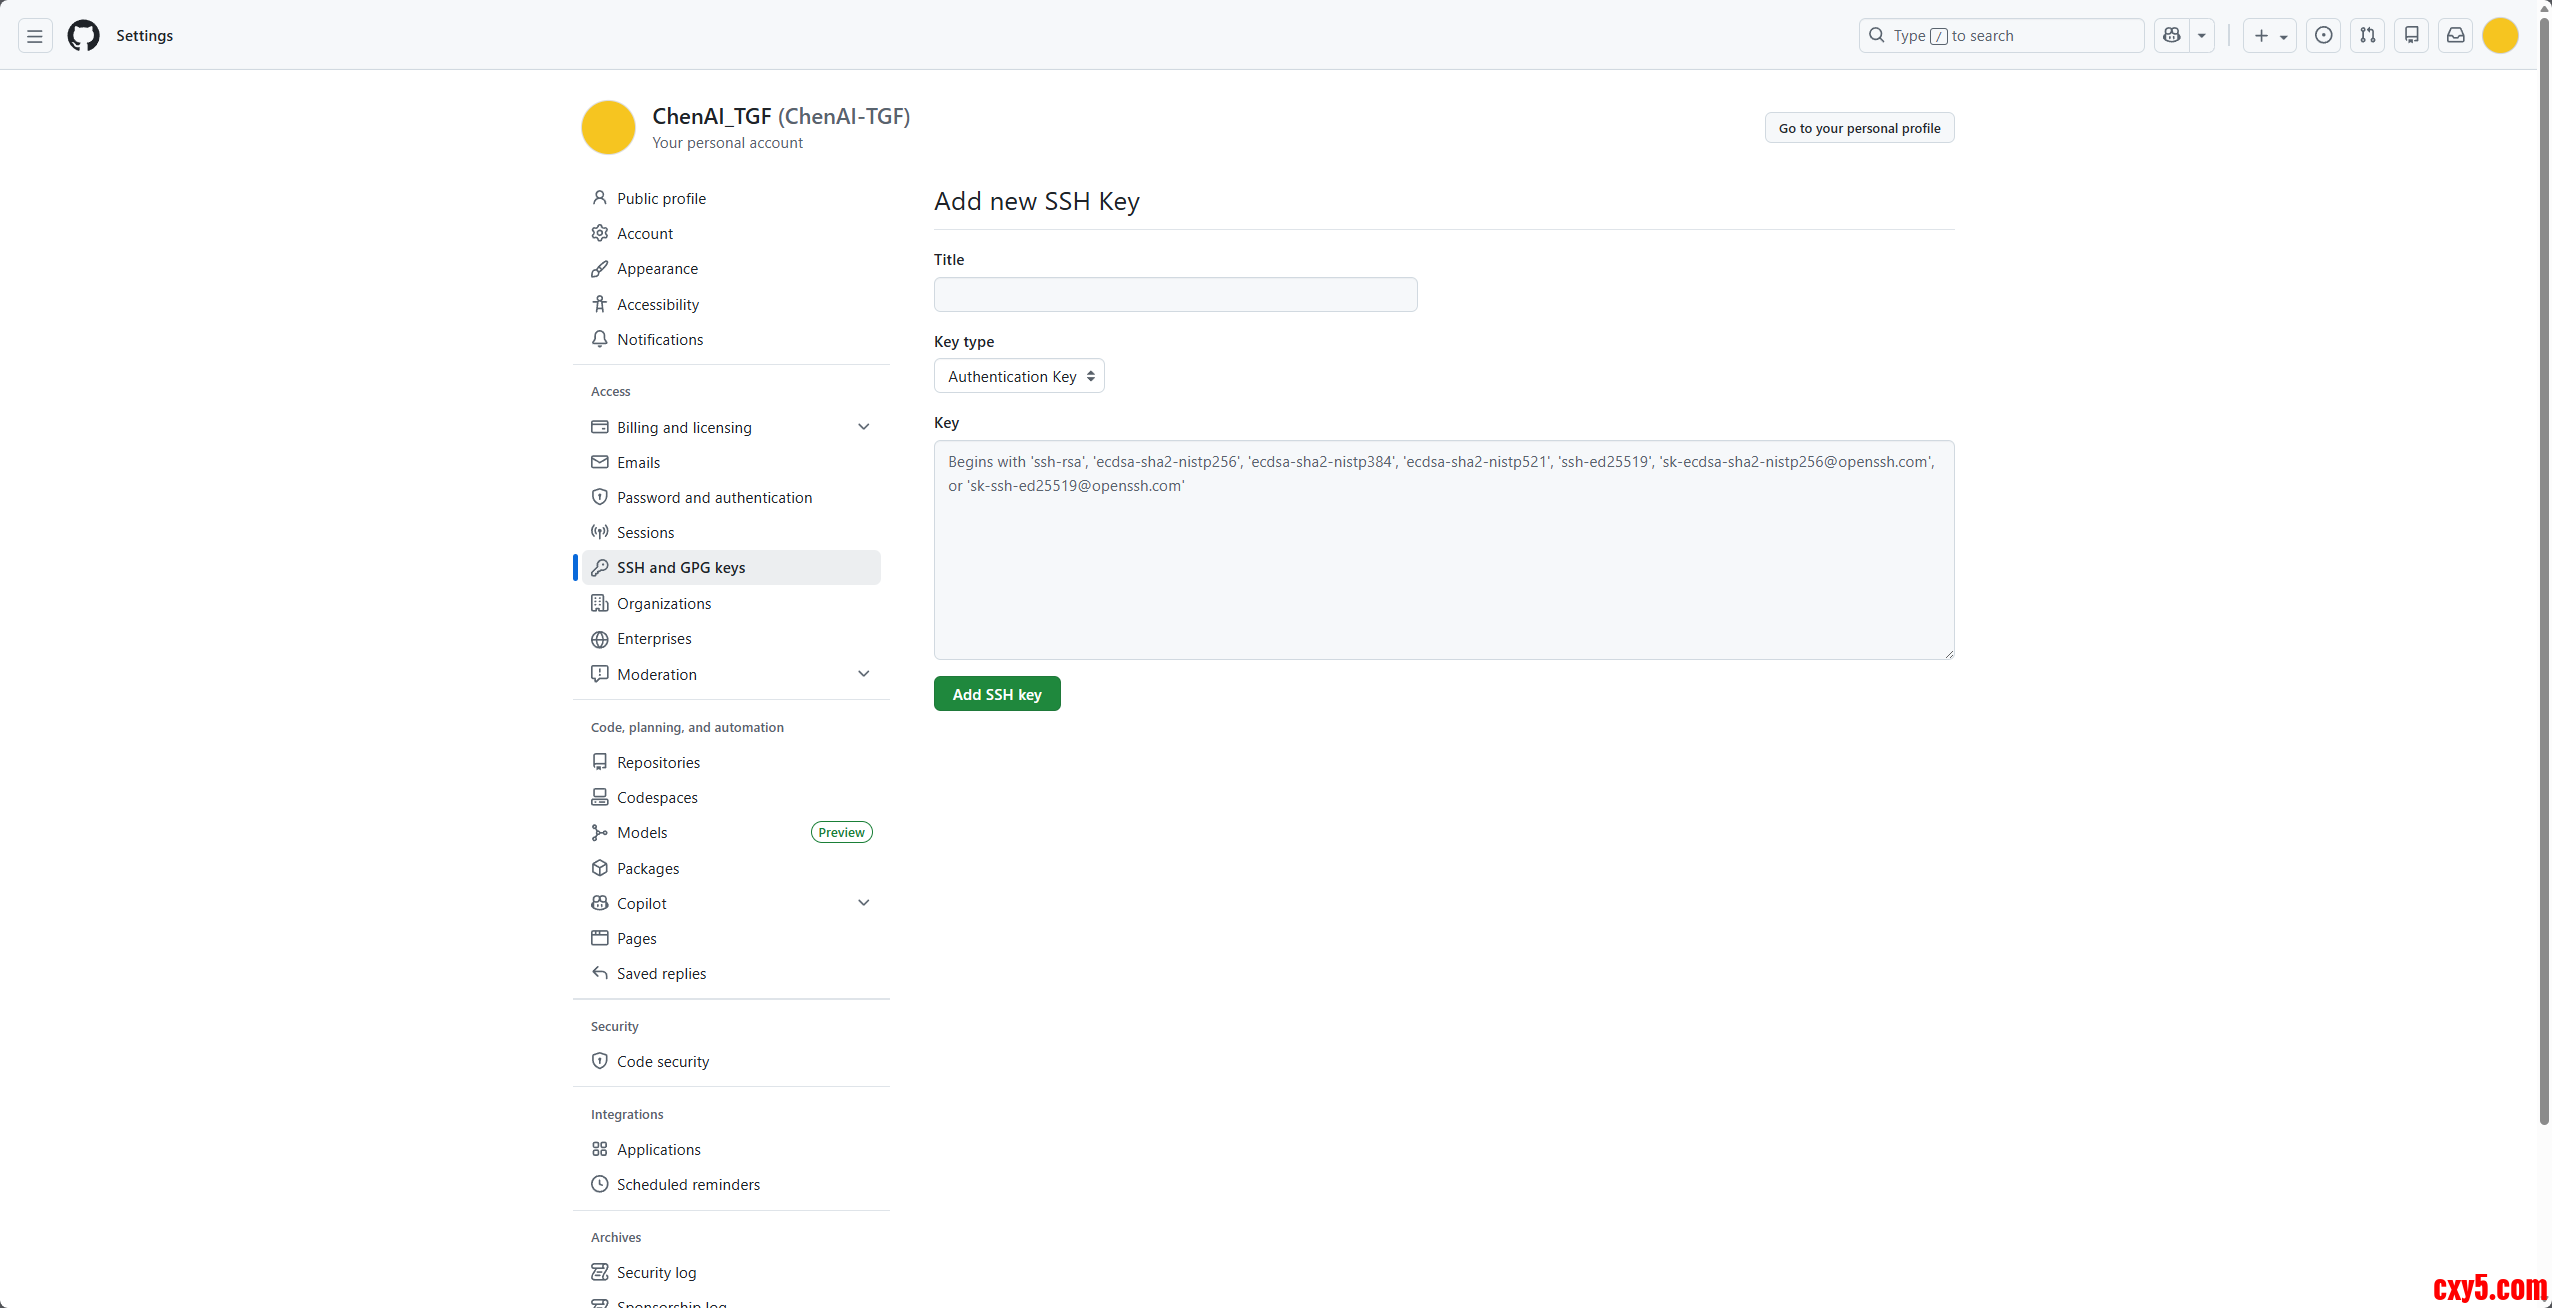
Task: Expand the Copilot settings section
Action: [863, 903]
